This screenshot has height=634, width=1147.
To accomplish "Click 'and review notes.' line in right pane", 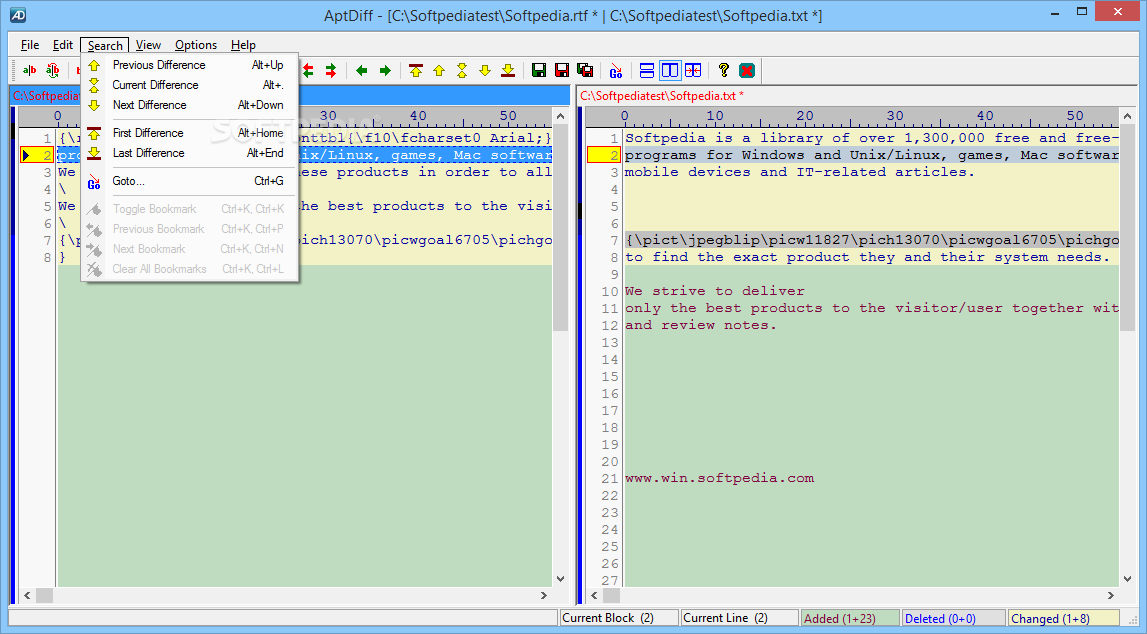I will (x=701, y=325).
